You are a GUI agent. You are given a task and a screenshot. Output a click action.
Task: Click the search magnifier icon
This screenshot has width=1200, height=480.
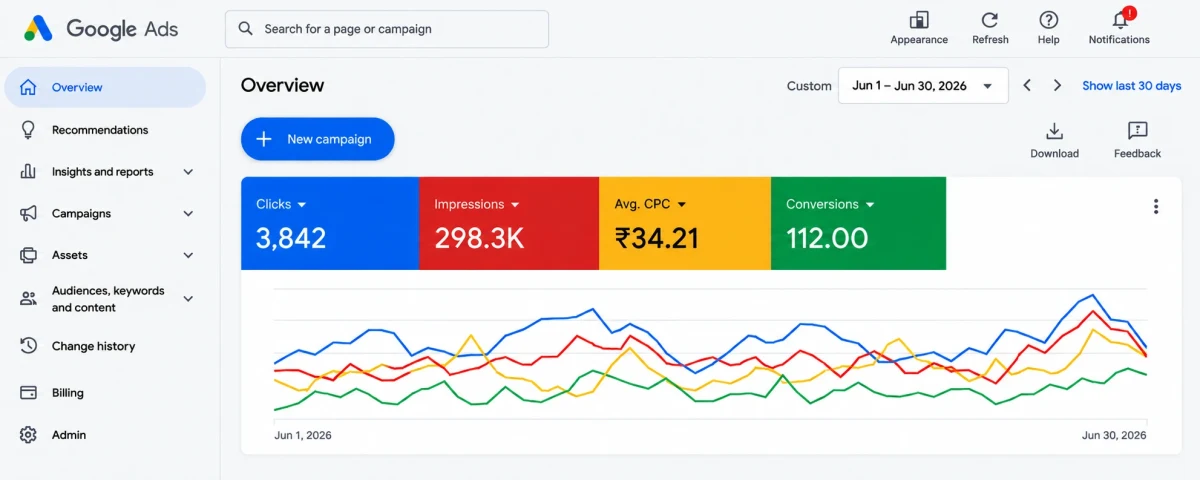[x=246, y=29]
